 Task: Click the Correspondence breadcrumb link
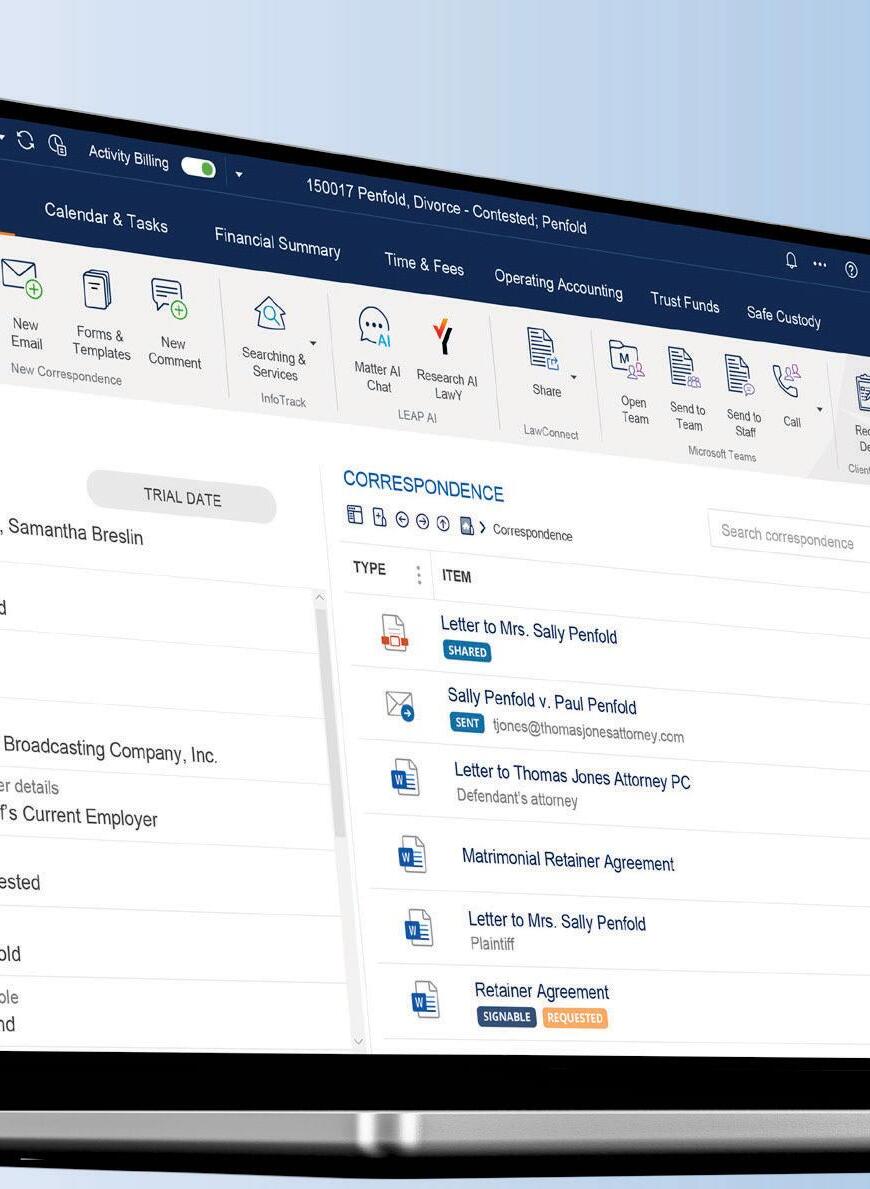(x=532, y=533)
